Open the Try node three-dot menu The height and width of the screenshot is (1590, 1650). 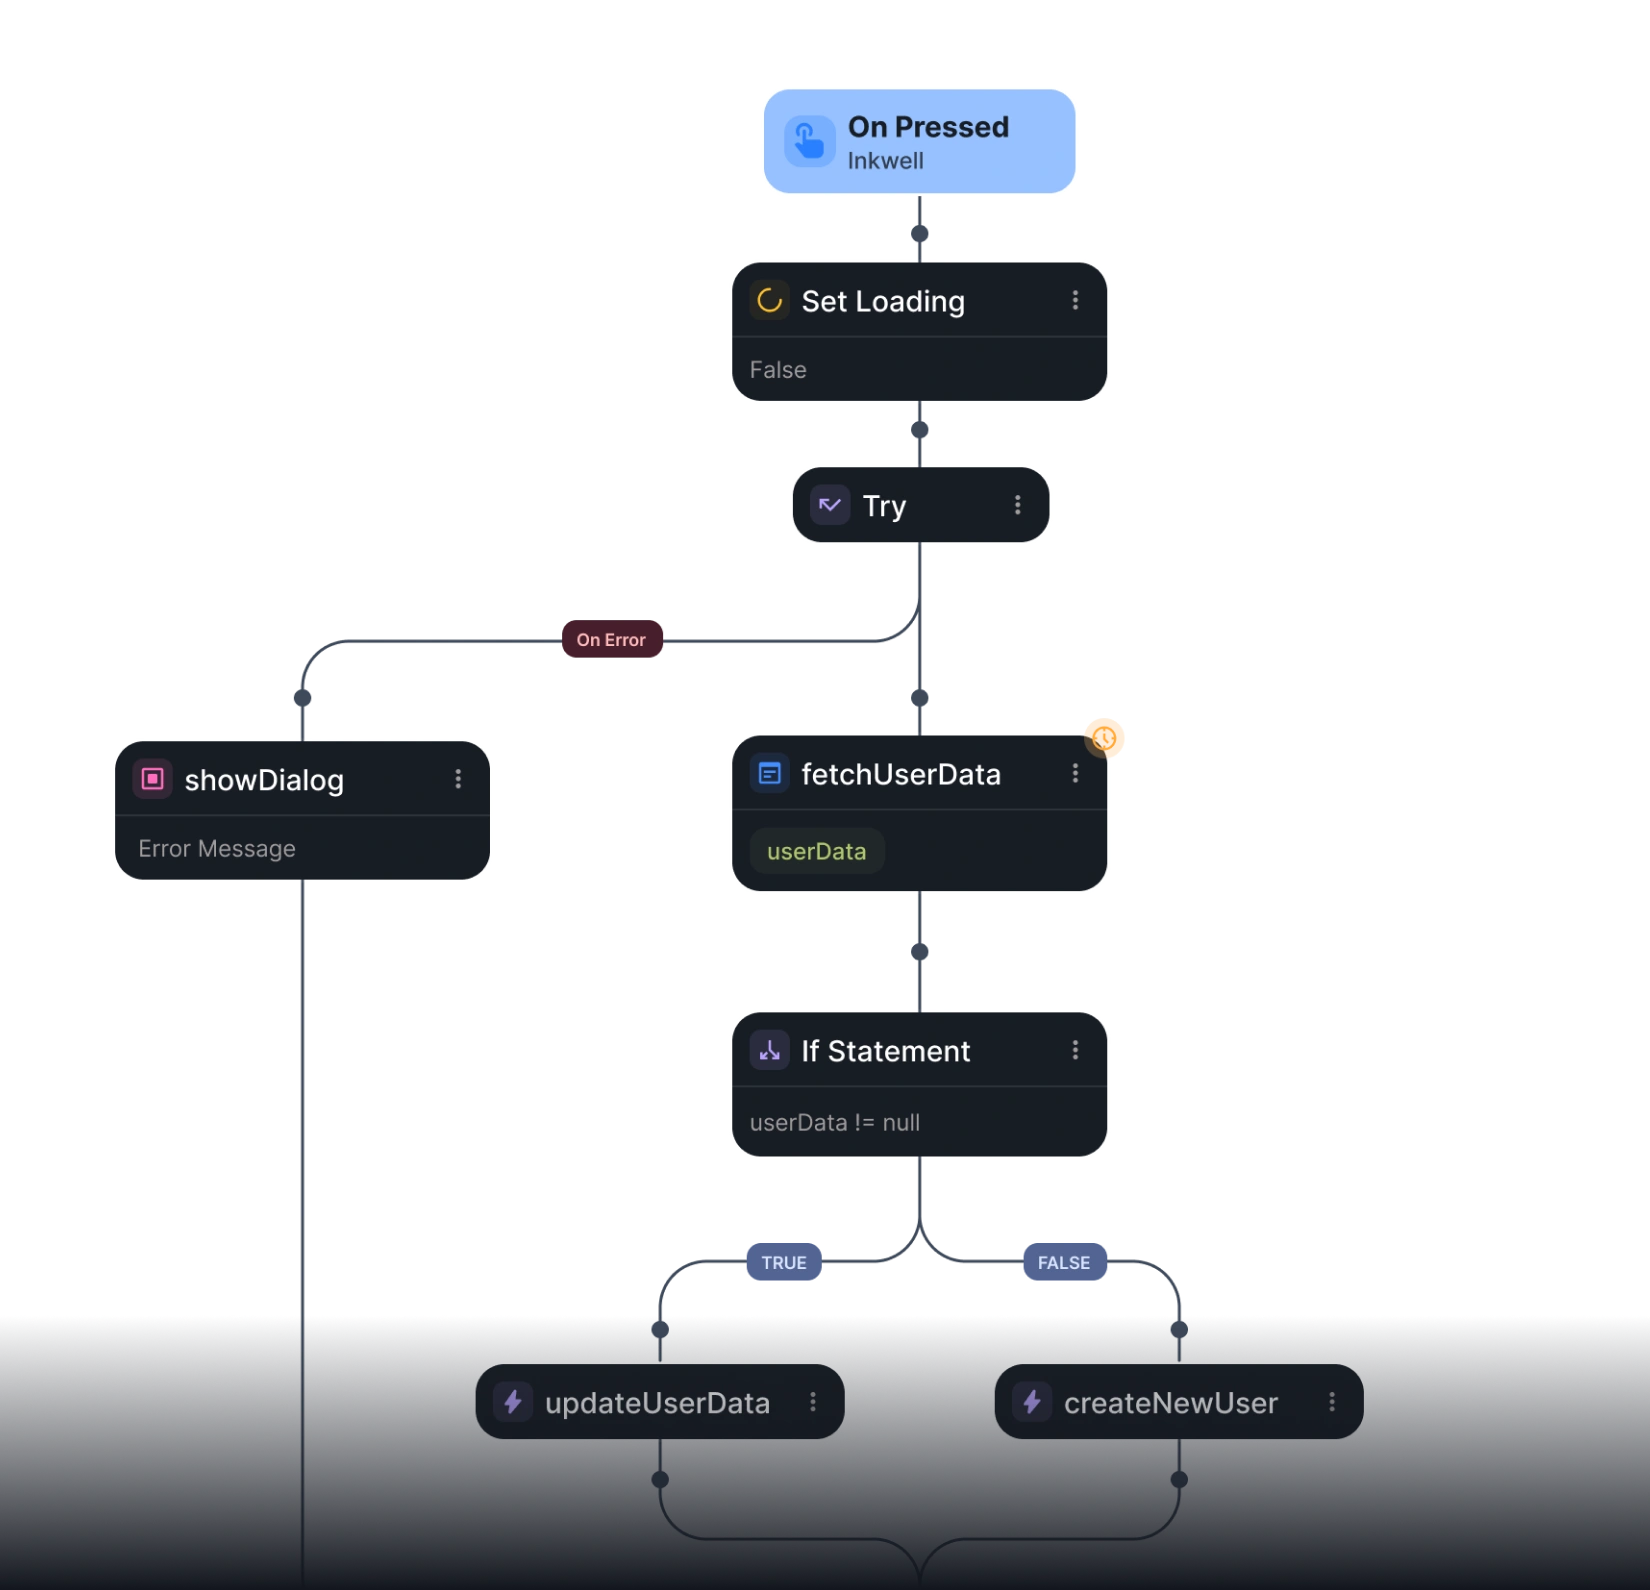click(x=1017, y=505)
